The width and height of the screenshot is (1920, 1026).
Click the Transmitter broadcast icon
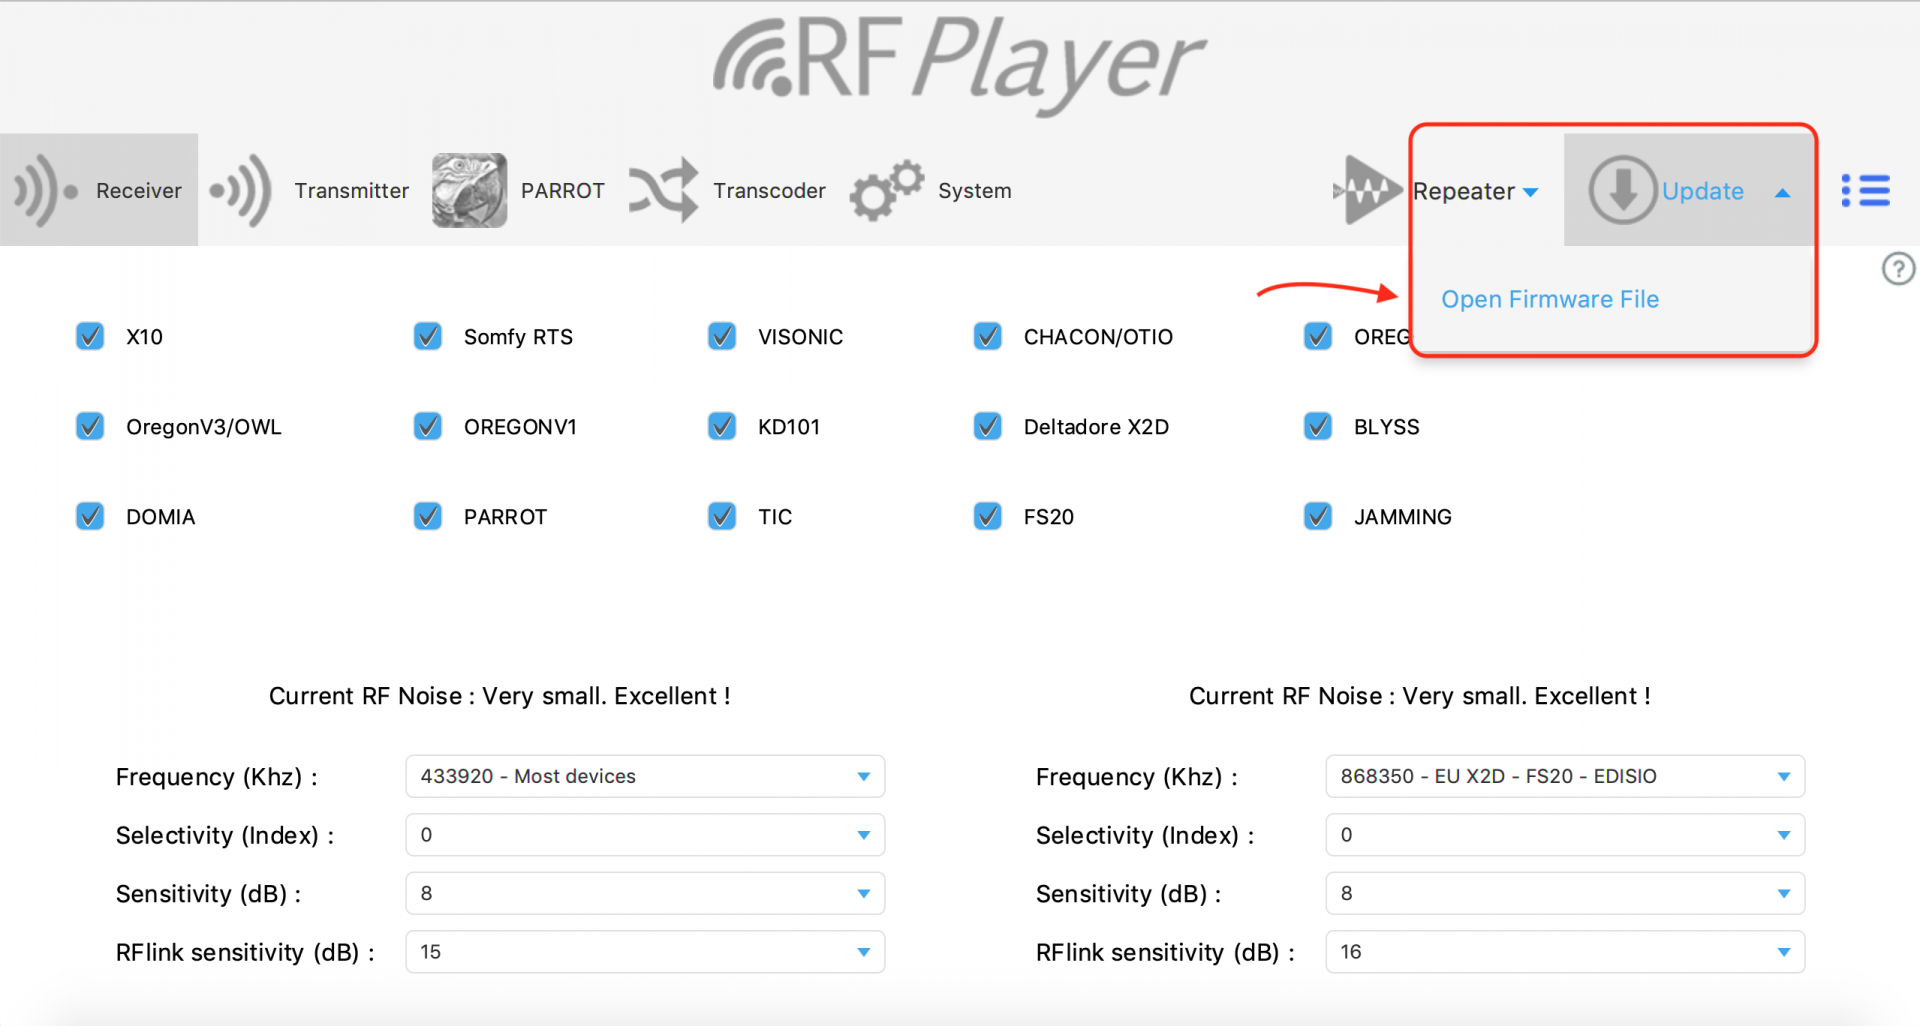tap(242, 190)
